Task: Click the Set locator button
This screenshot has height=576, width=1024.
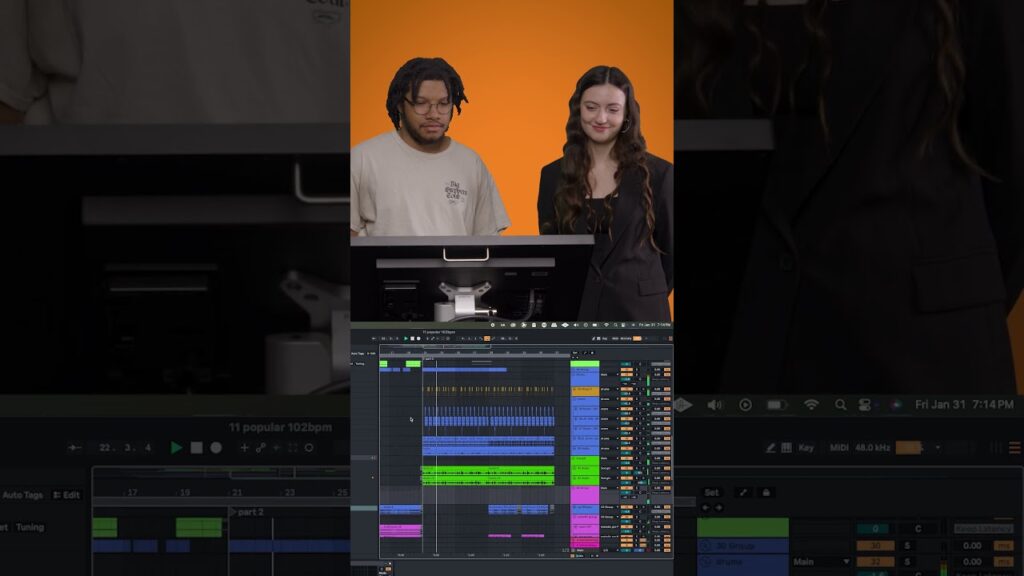Action: click(x=711, y=492)
